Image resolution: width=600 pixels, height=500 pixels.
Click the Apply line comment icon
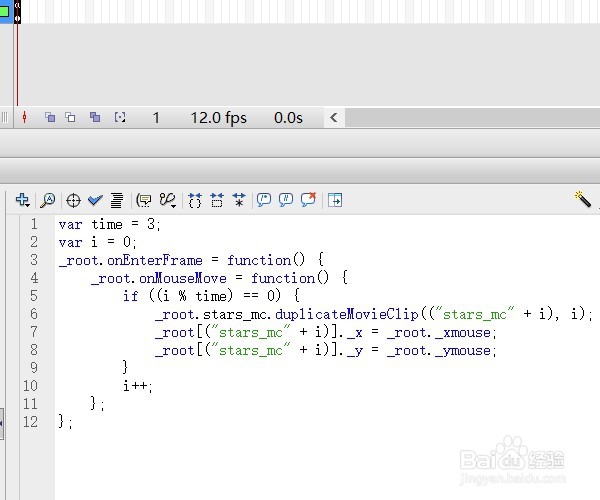click(286, 200)
